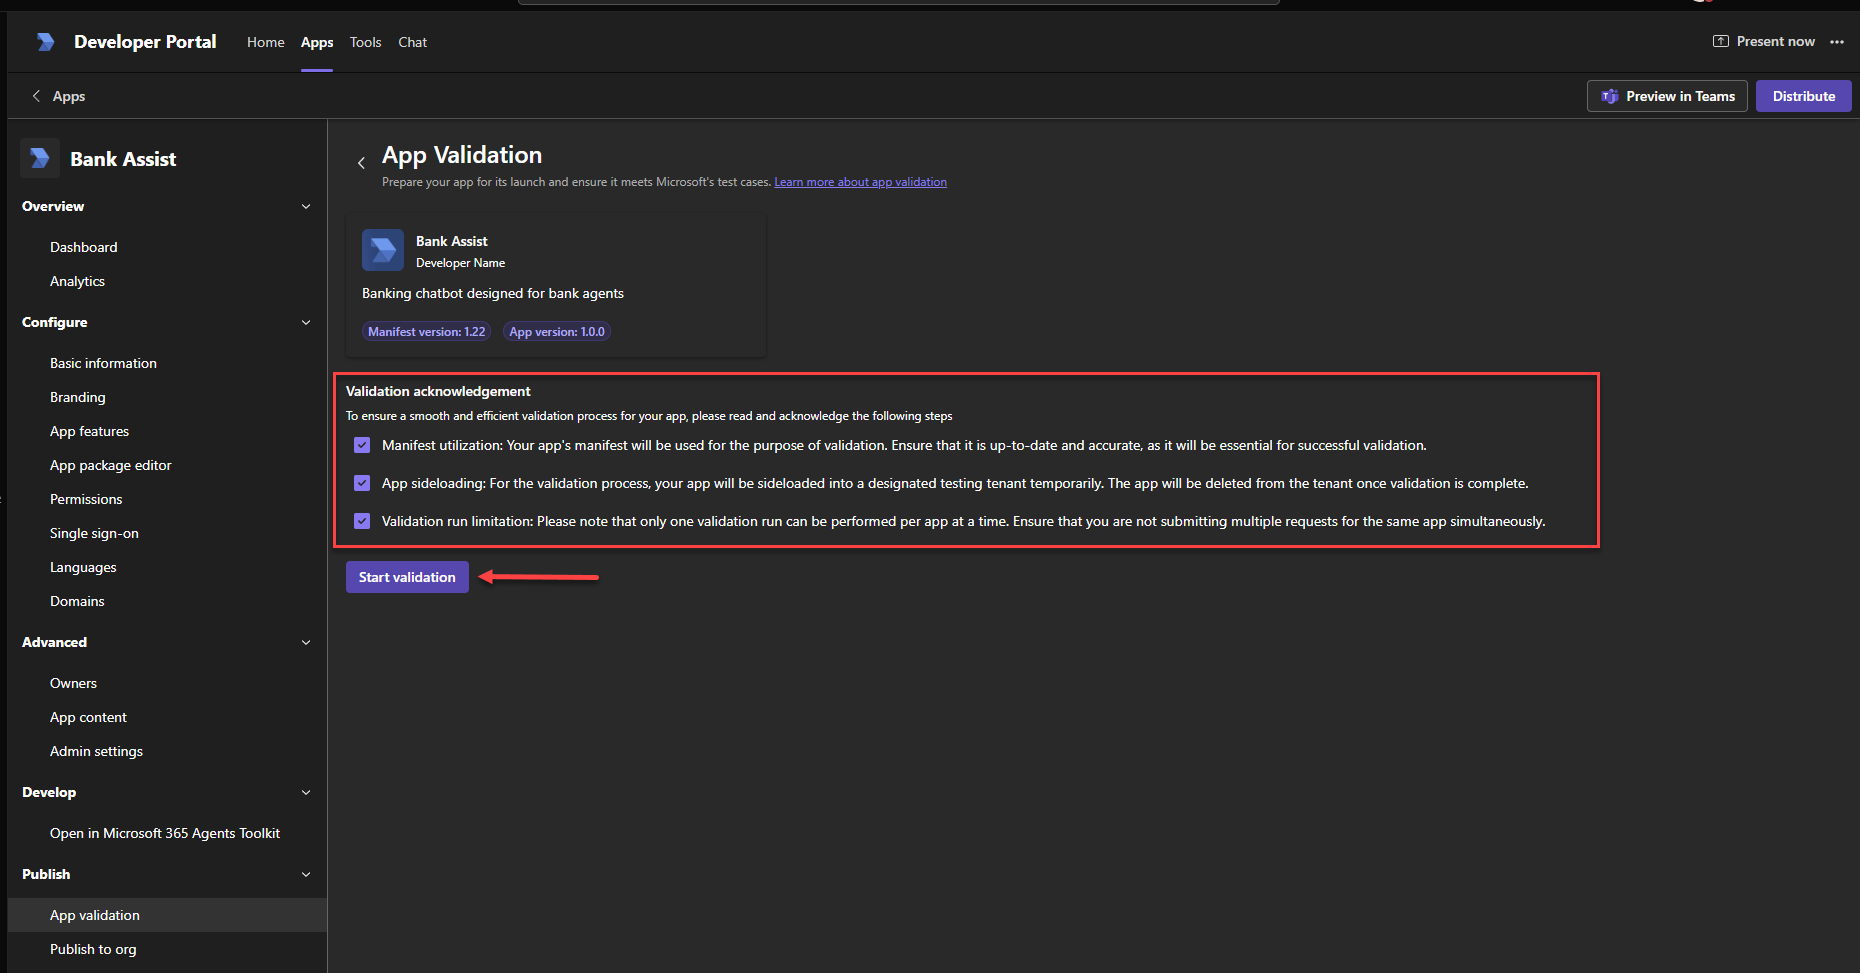Screen dimensions: 1860x973
Task: Click the Start validation button
Action: 407,577
